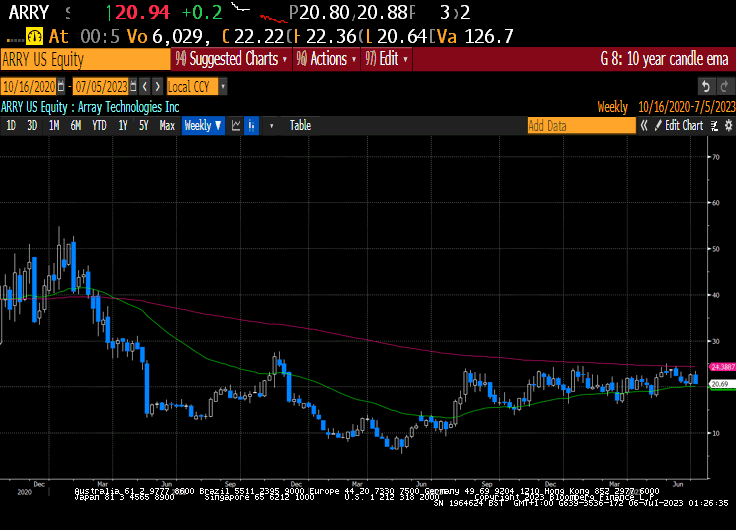Shift the date range forward with right arrow
This screenshot has height=530, width=736.
click(158, 87)
